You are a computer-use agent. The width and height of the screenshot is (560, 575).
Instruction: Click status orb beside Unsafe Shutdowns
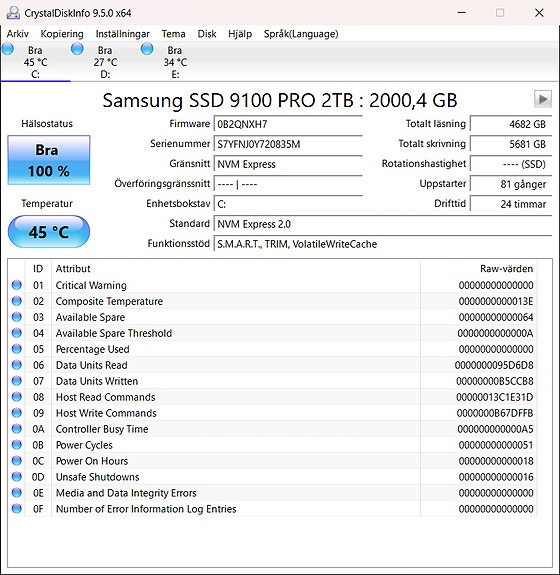tap(17, 477)
